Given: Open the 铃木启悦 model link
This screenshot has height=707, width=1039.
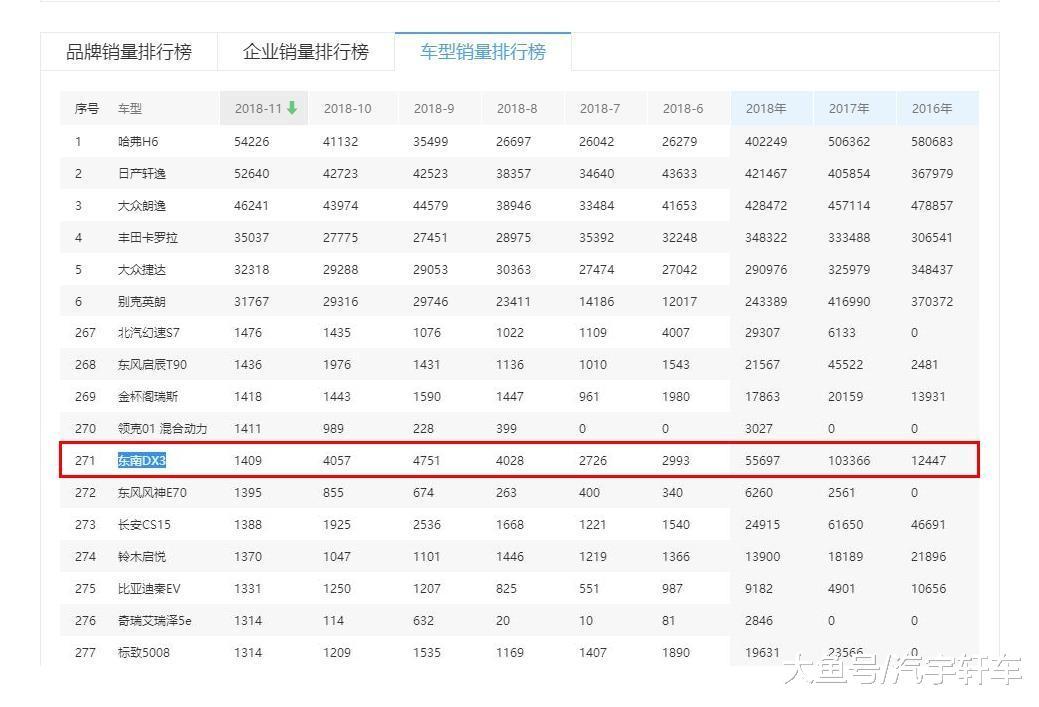Looking at the screenshot, I should pyautogui.click(x=142, y=557).
